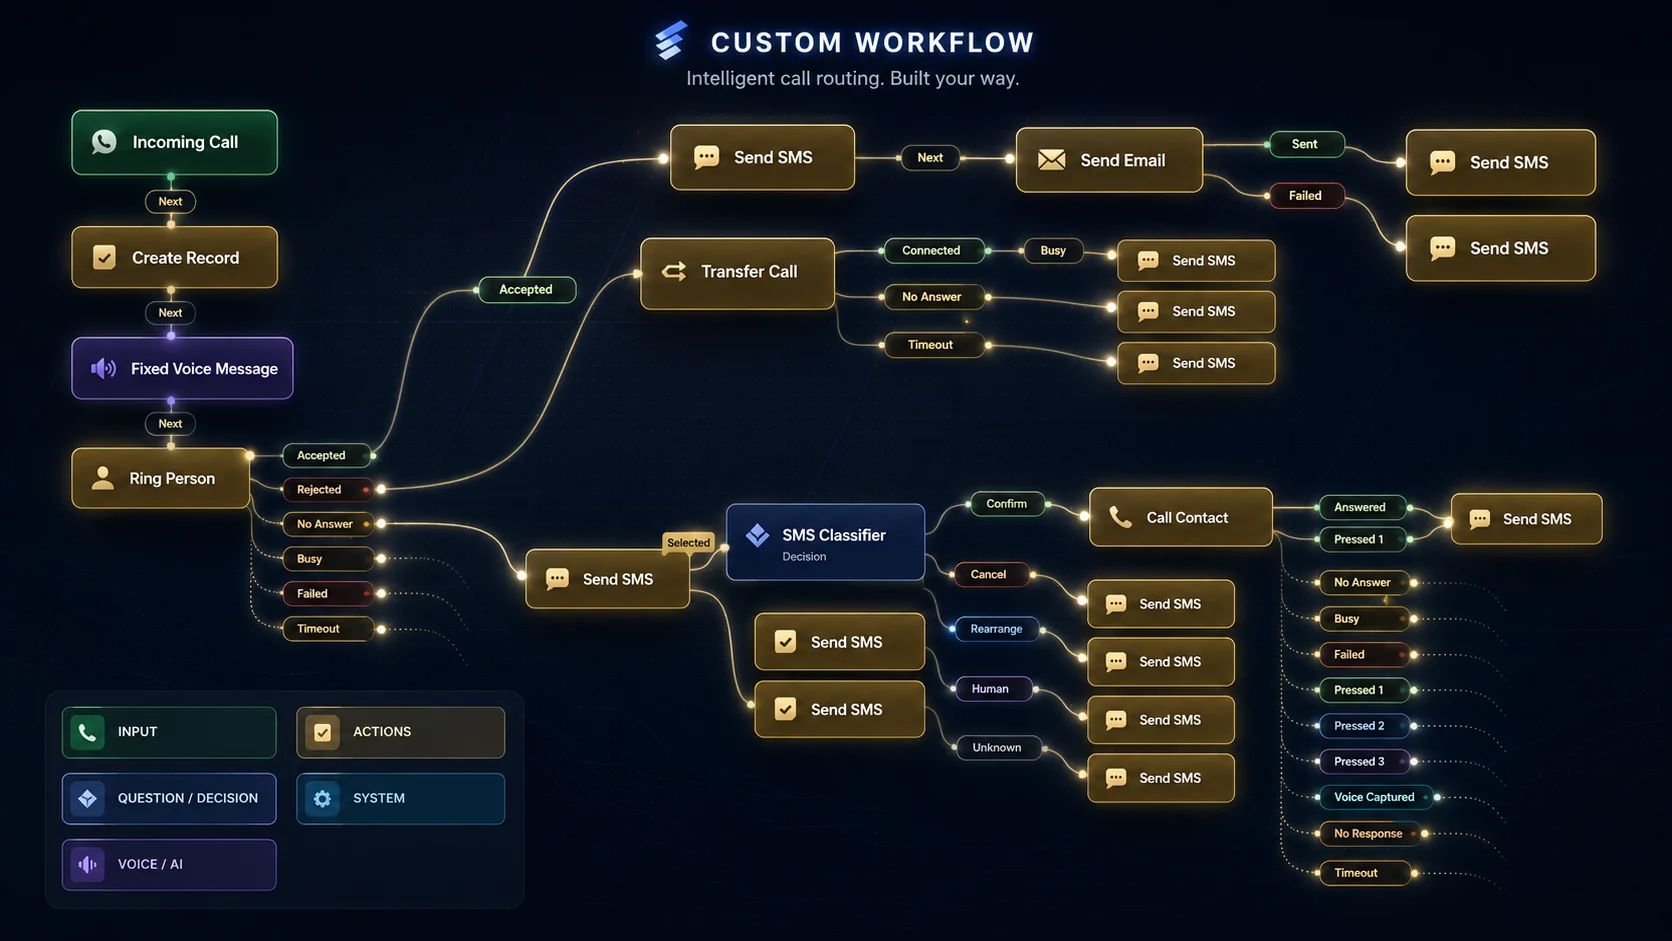Click the 'Intelligent call routing. Built your way.' subtitle
The image size is (1672, 941).
pos(853,79)
